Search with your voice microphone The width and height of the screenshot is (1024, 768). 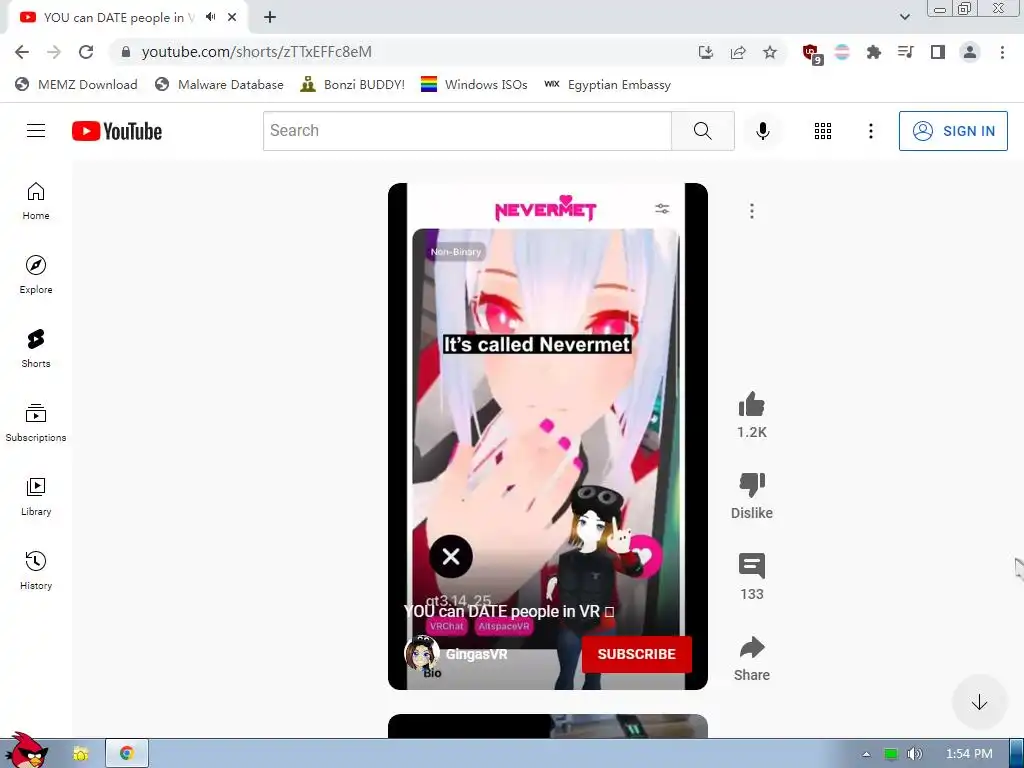(x=762, y=131)
